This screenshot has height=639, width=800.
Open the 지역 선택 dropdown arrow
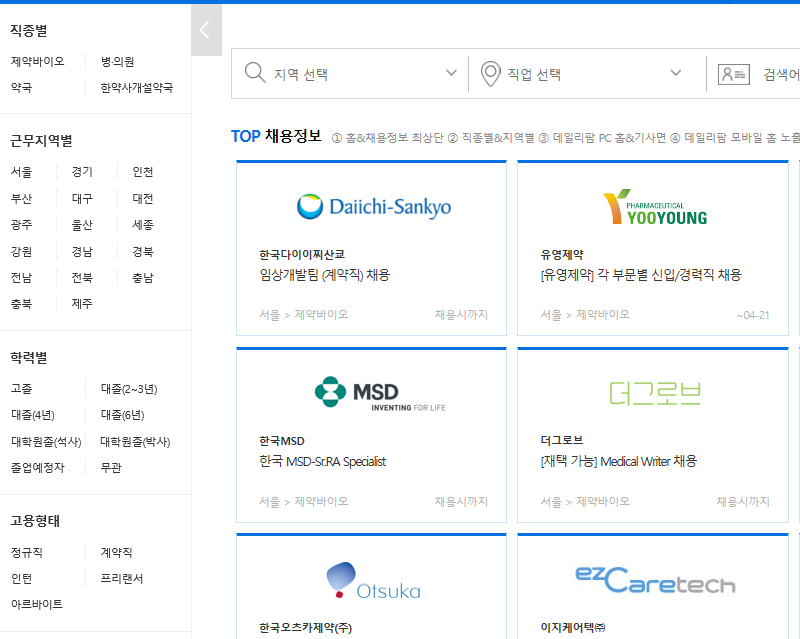pos(451,73)
